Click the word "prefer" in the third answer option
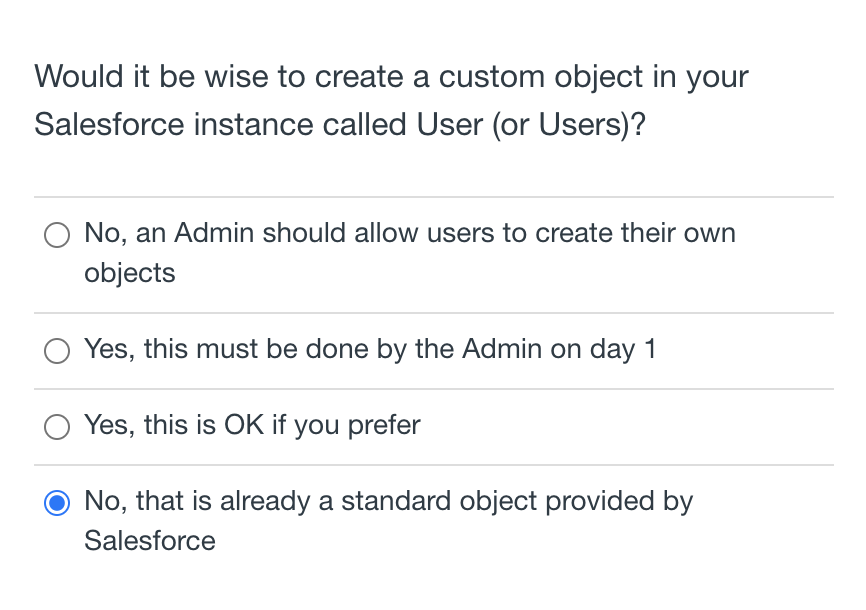The width and height of the screenshot is (866, 610). point(383,425)
